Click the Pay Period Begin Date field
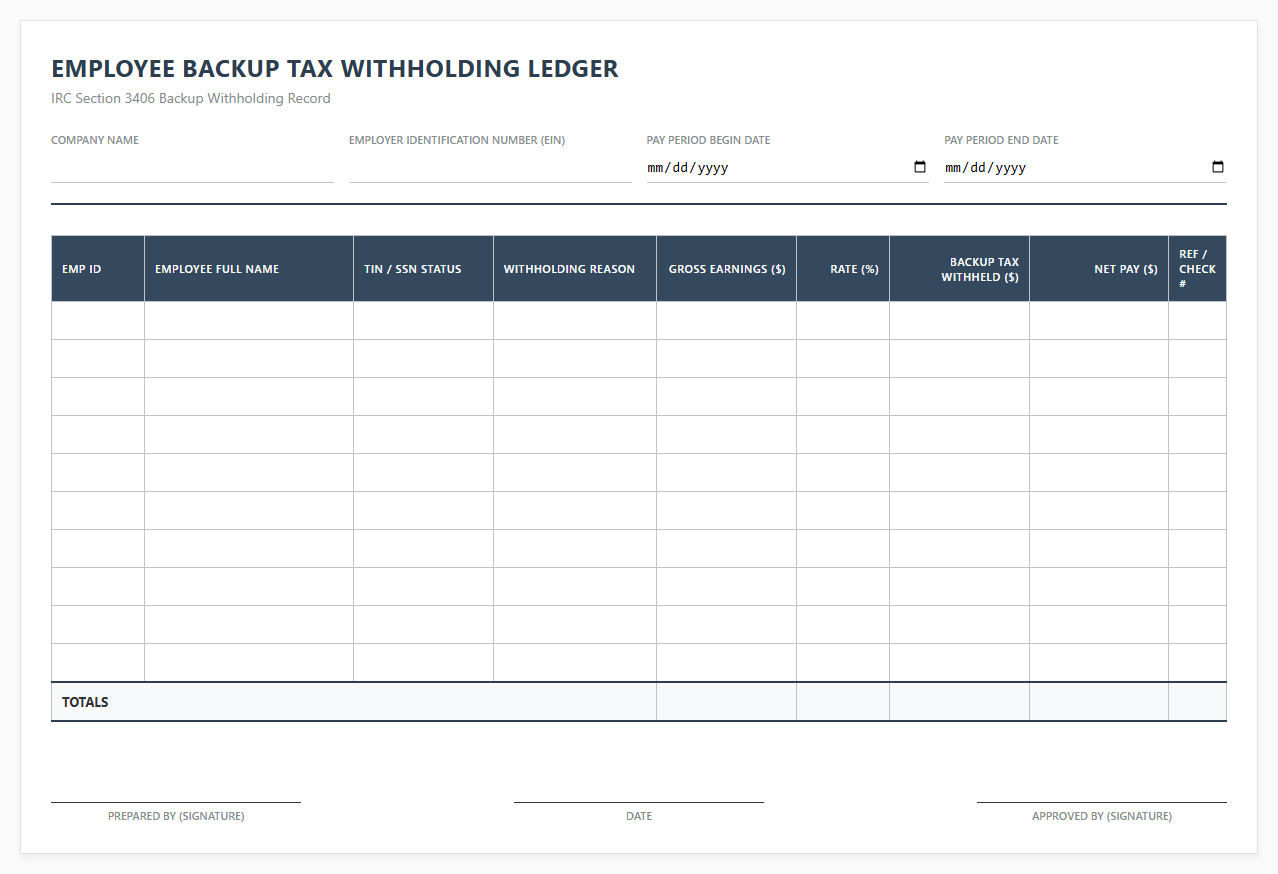Viewport: 1278px width, 874px height. tap(788, 167)
